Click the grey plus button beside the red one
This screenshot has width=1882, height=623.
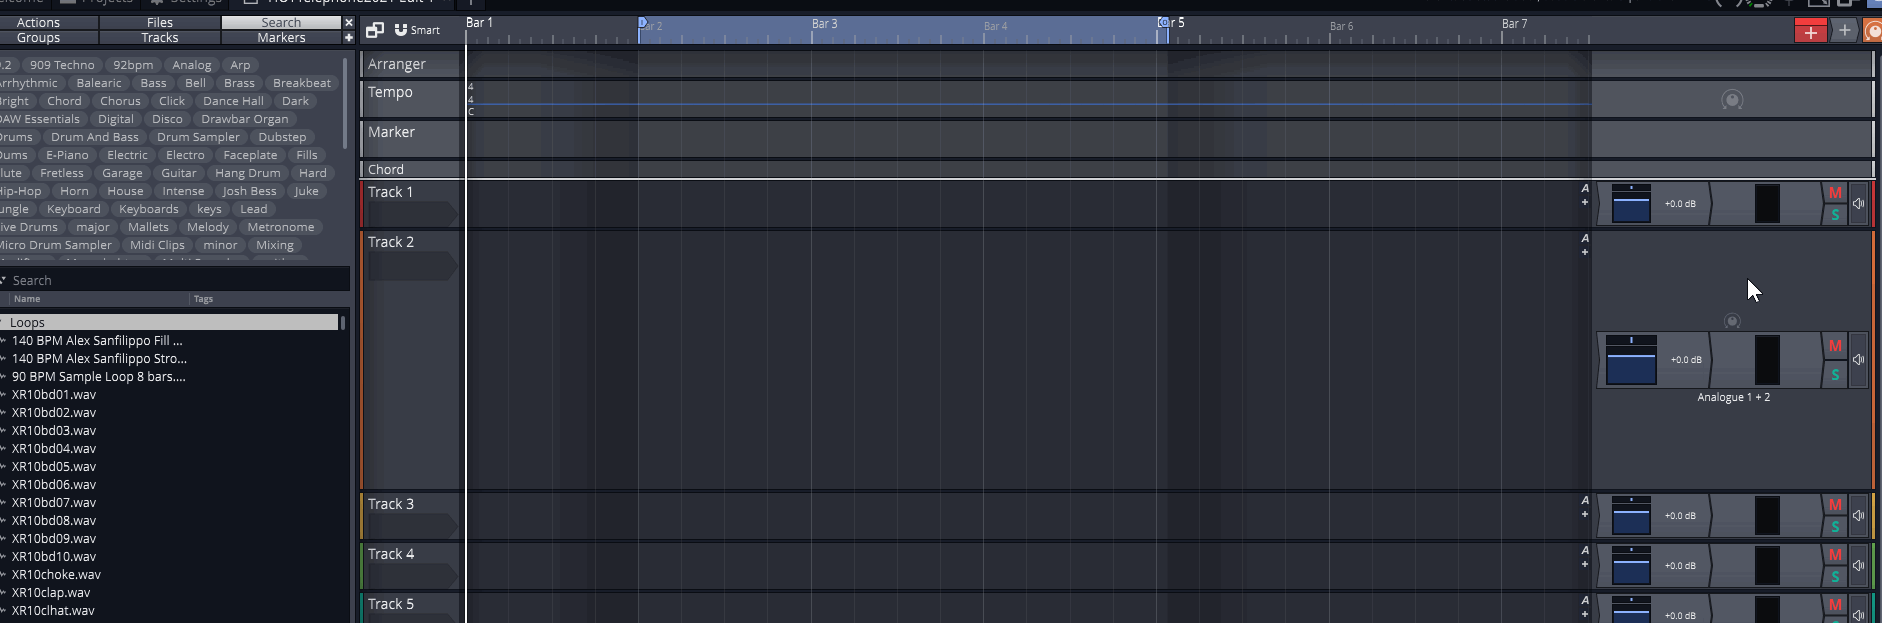tap(1844, 31)
